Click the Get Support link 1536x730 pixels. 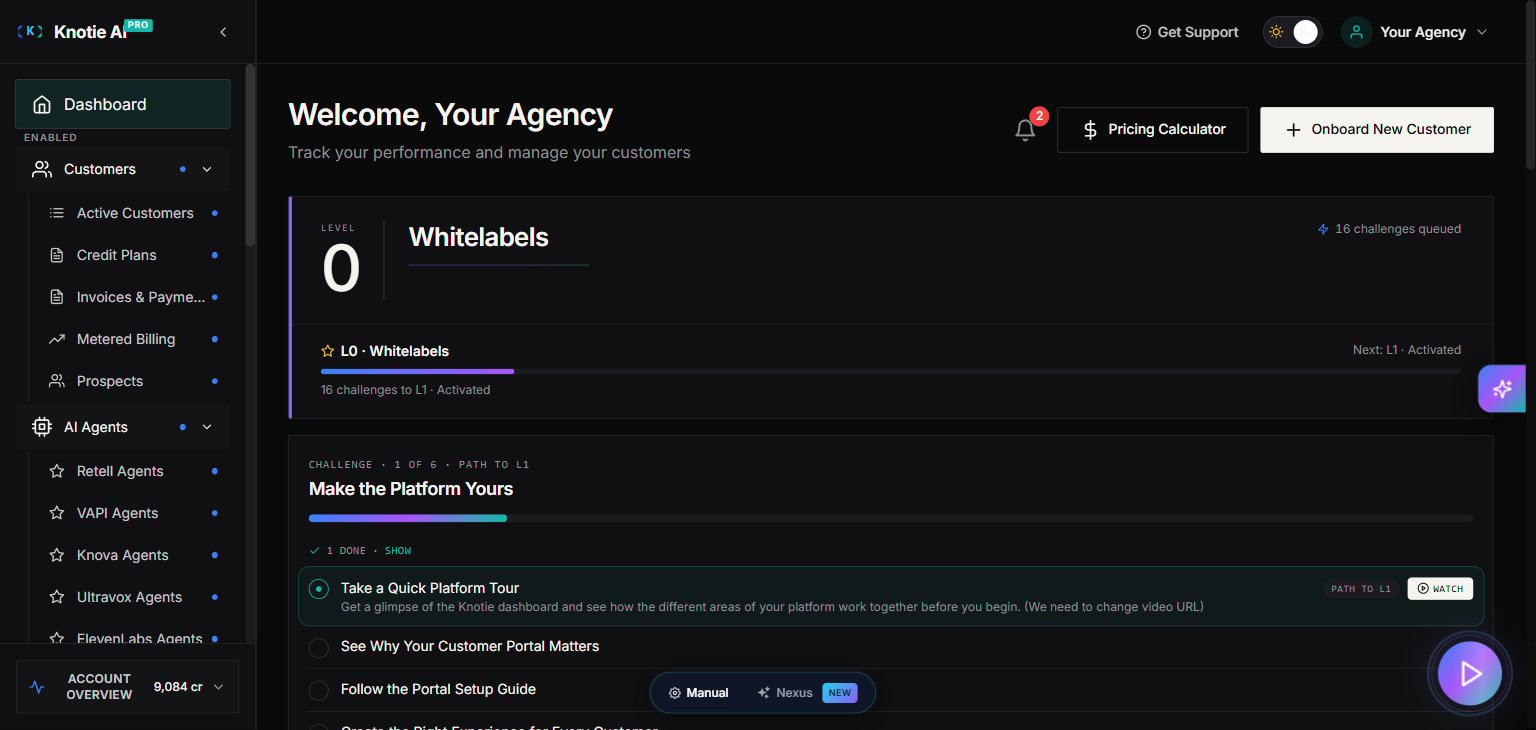tap(1187, 32)
